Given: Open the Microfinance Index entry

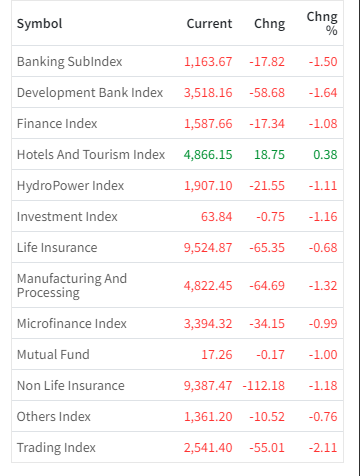Looking at the screenshot, I should pos(72,324).
